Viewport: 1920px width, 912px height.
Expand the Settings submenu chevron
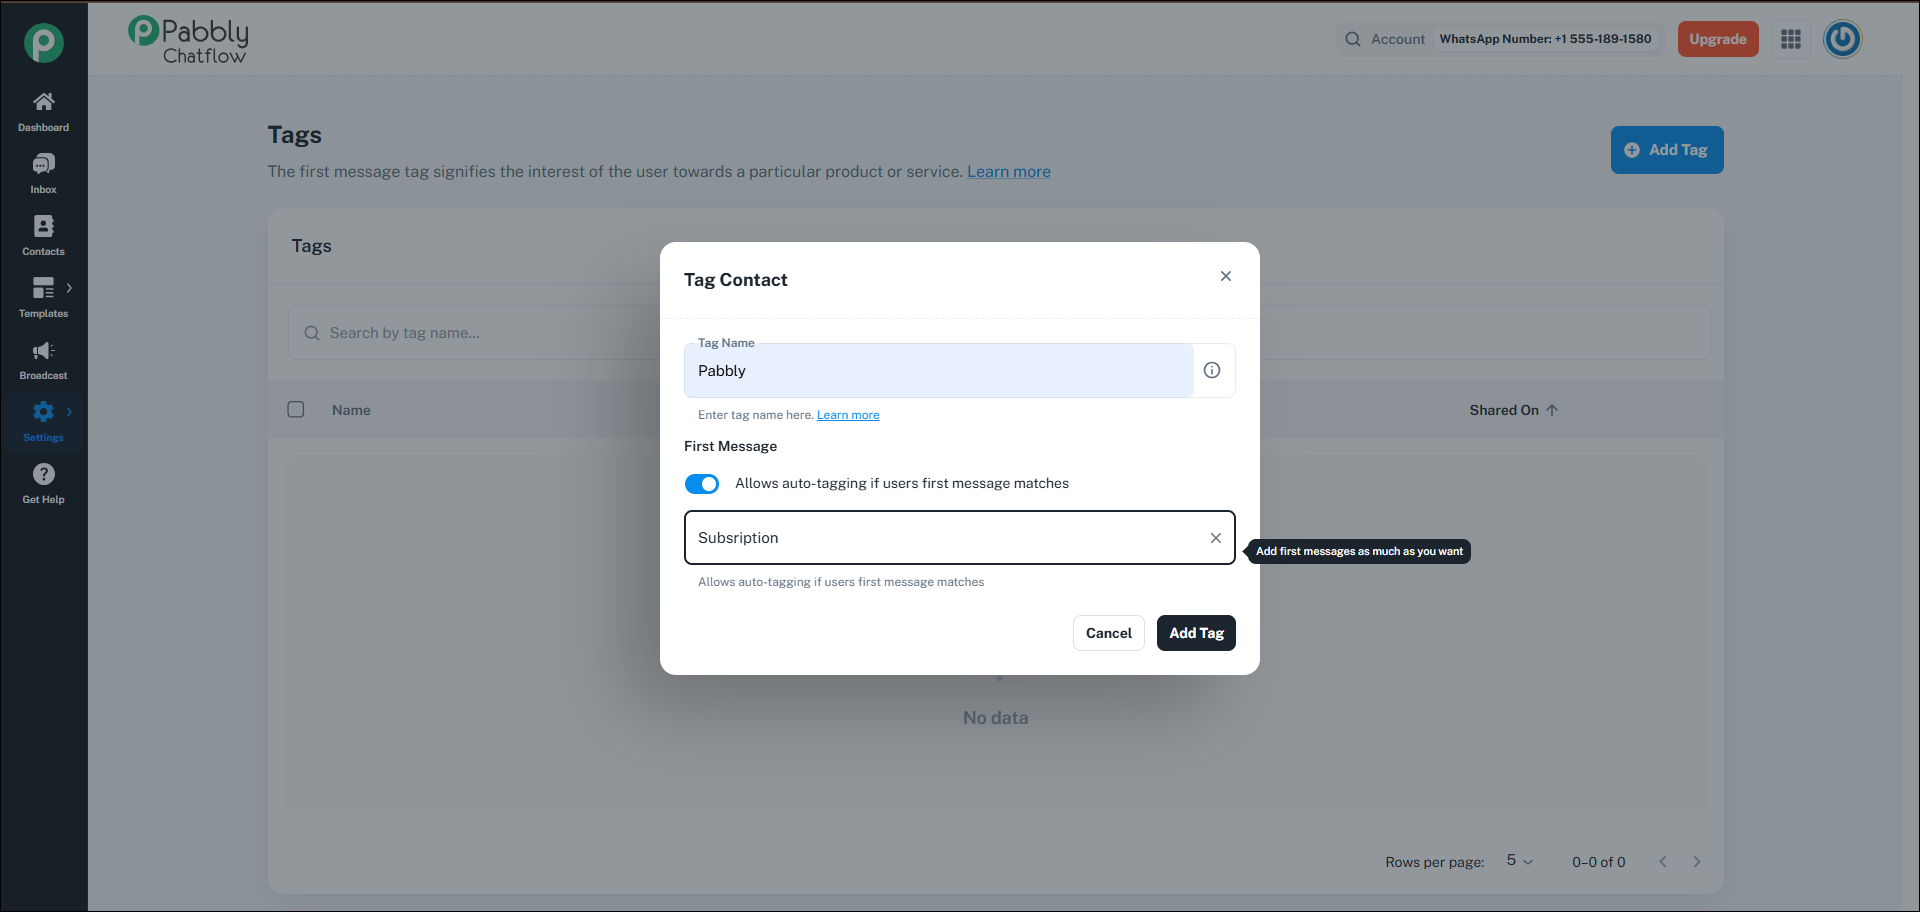pos(69,412)
